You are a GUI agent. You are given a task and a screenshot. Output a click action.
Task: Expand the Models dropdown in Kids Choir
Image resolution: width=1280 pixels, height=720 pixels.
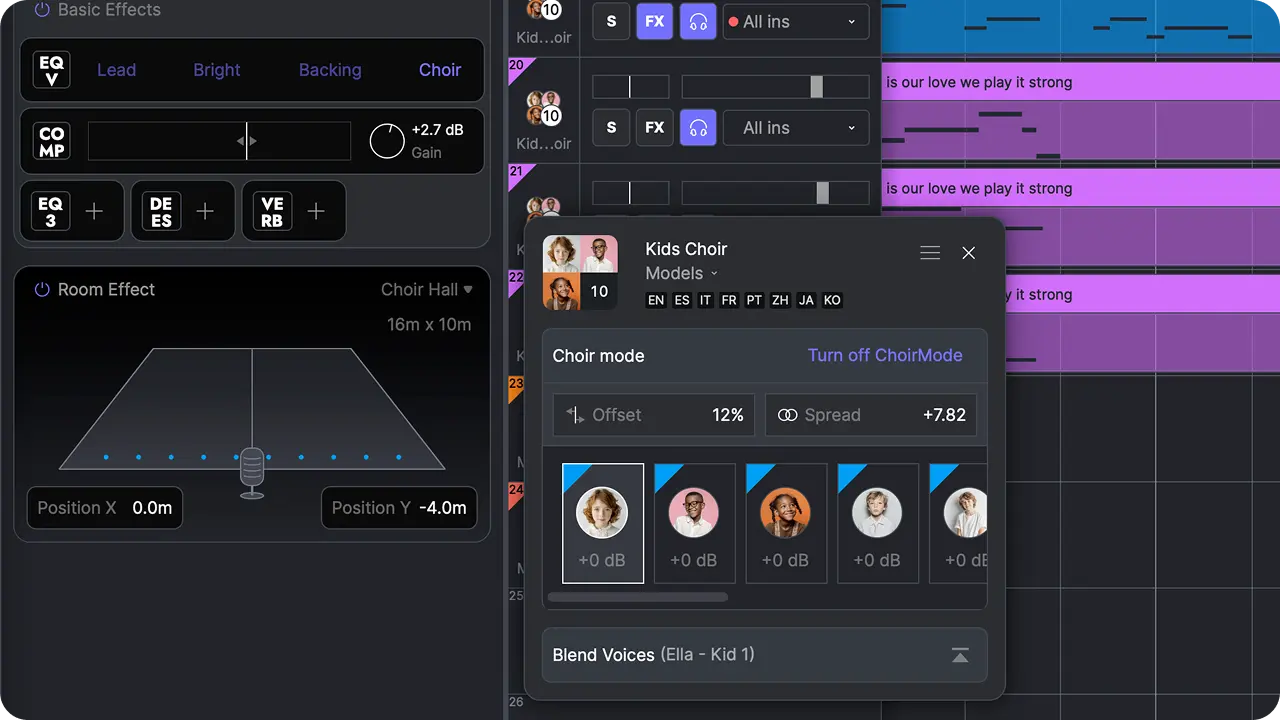(681, 273)
